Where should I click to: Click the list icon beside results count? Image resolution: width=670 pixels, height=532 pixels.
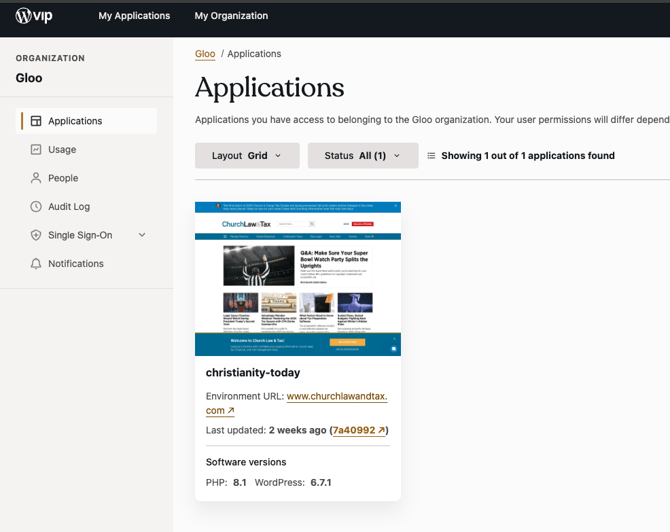tap(431, 156)
